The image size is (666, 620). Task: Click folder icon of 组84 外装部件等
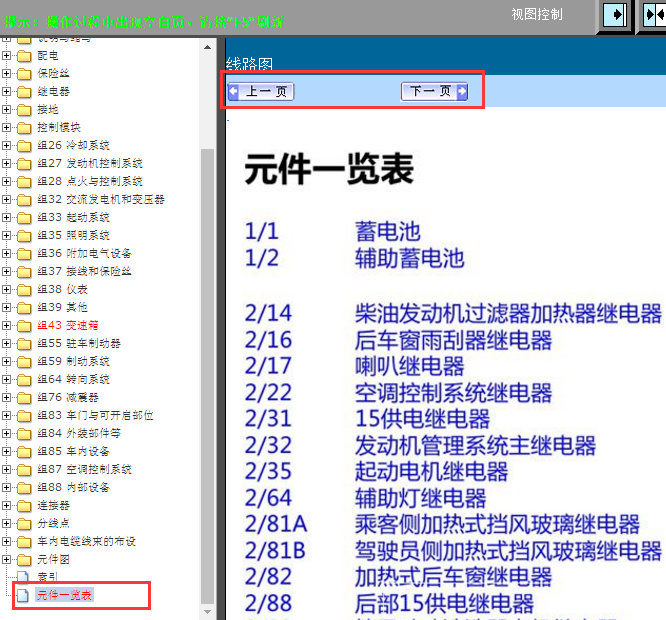click(24, 434)
